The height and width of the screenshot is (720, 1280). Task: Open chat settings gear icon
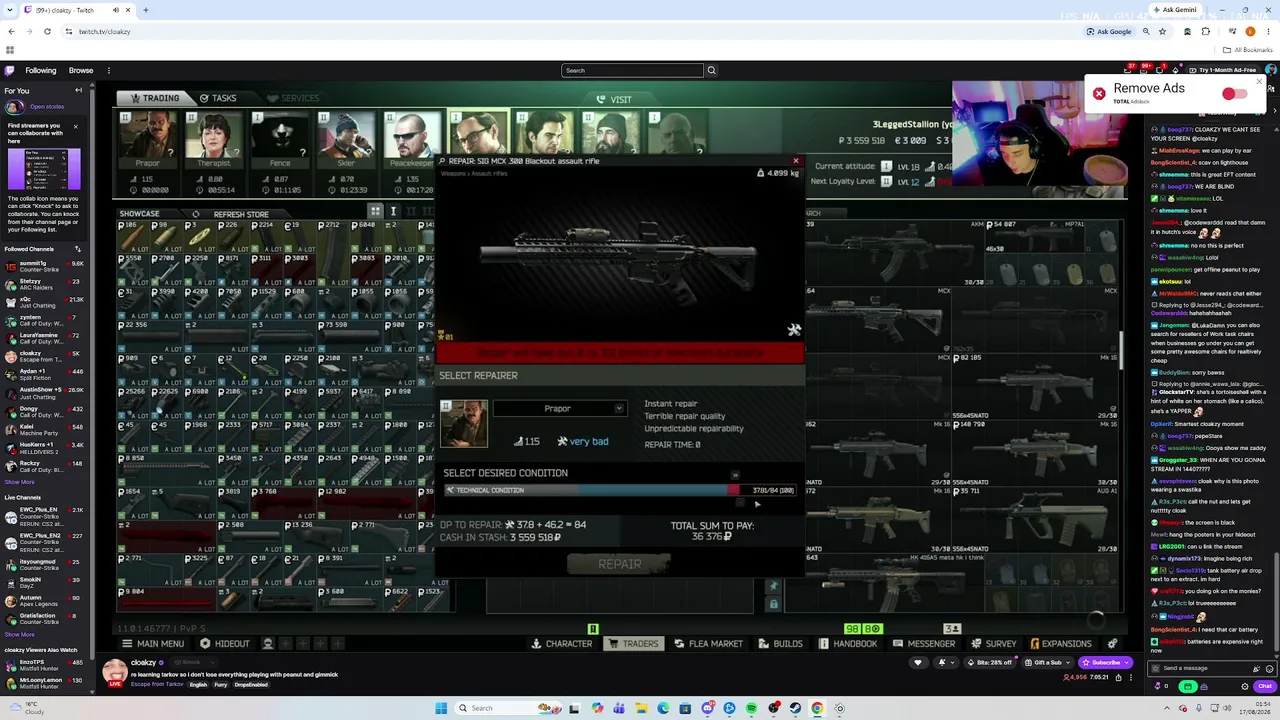click(x=1245, y=686)
